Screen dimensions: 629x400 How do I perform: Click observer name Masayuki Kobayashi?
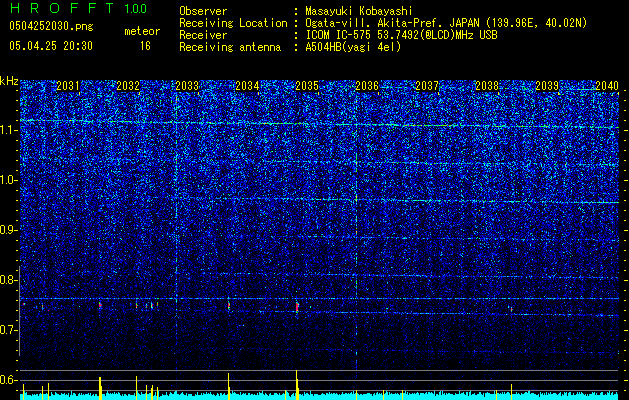(x=359, y=11)
